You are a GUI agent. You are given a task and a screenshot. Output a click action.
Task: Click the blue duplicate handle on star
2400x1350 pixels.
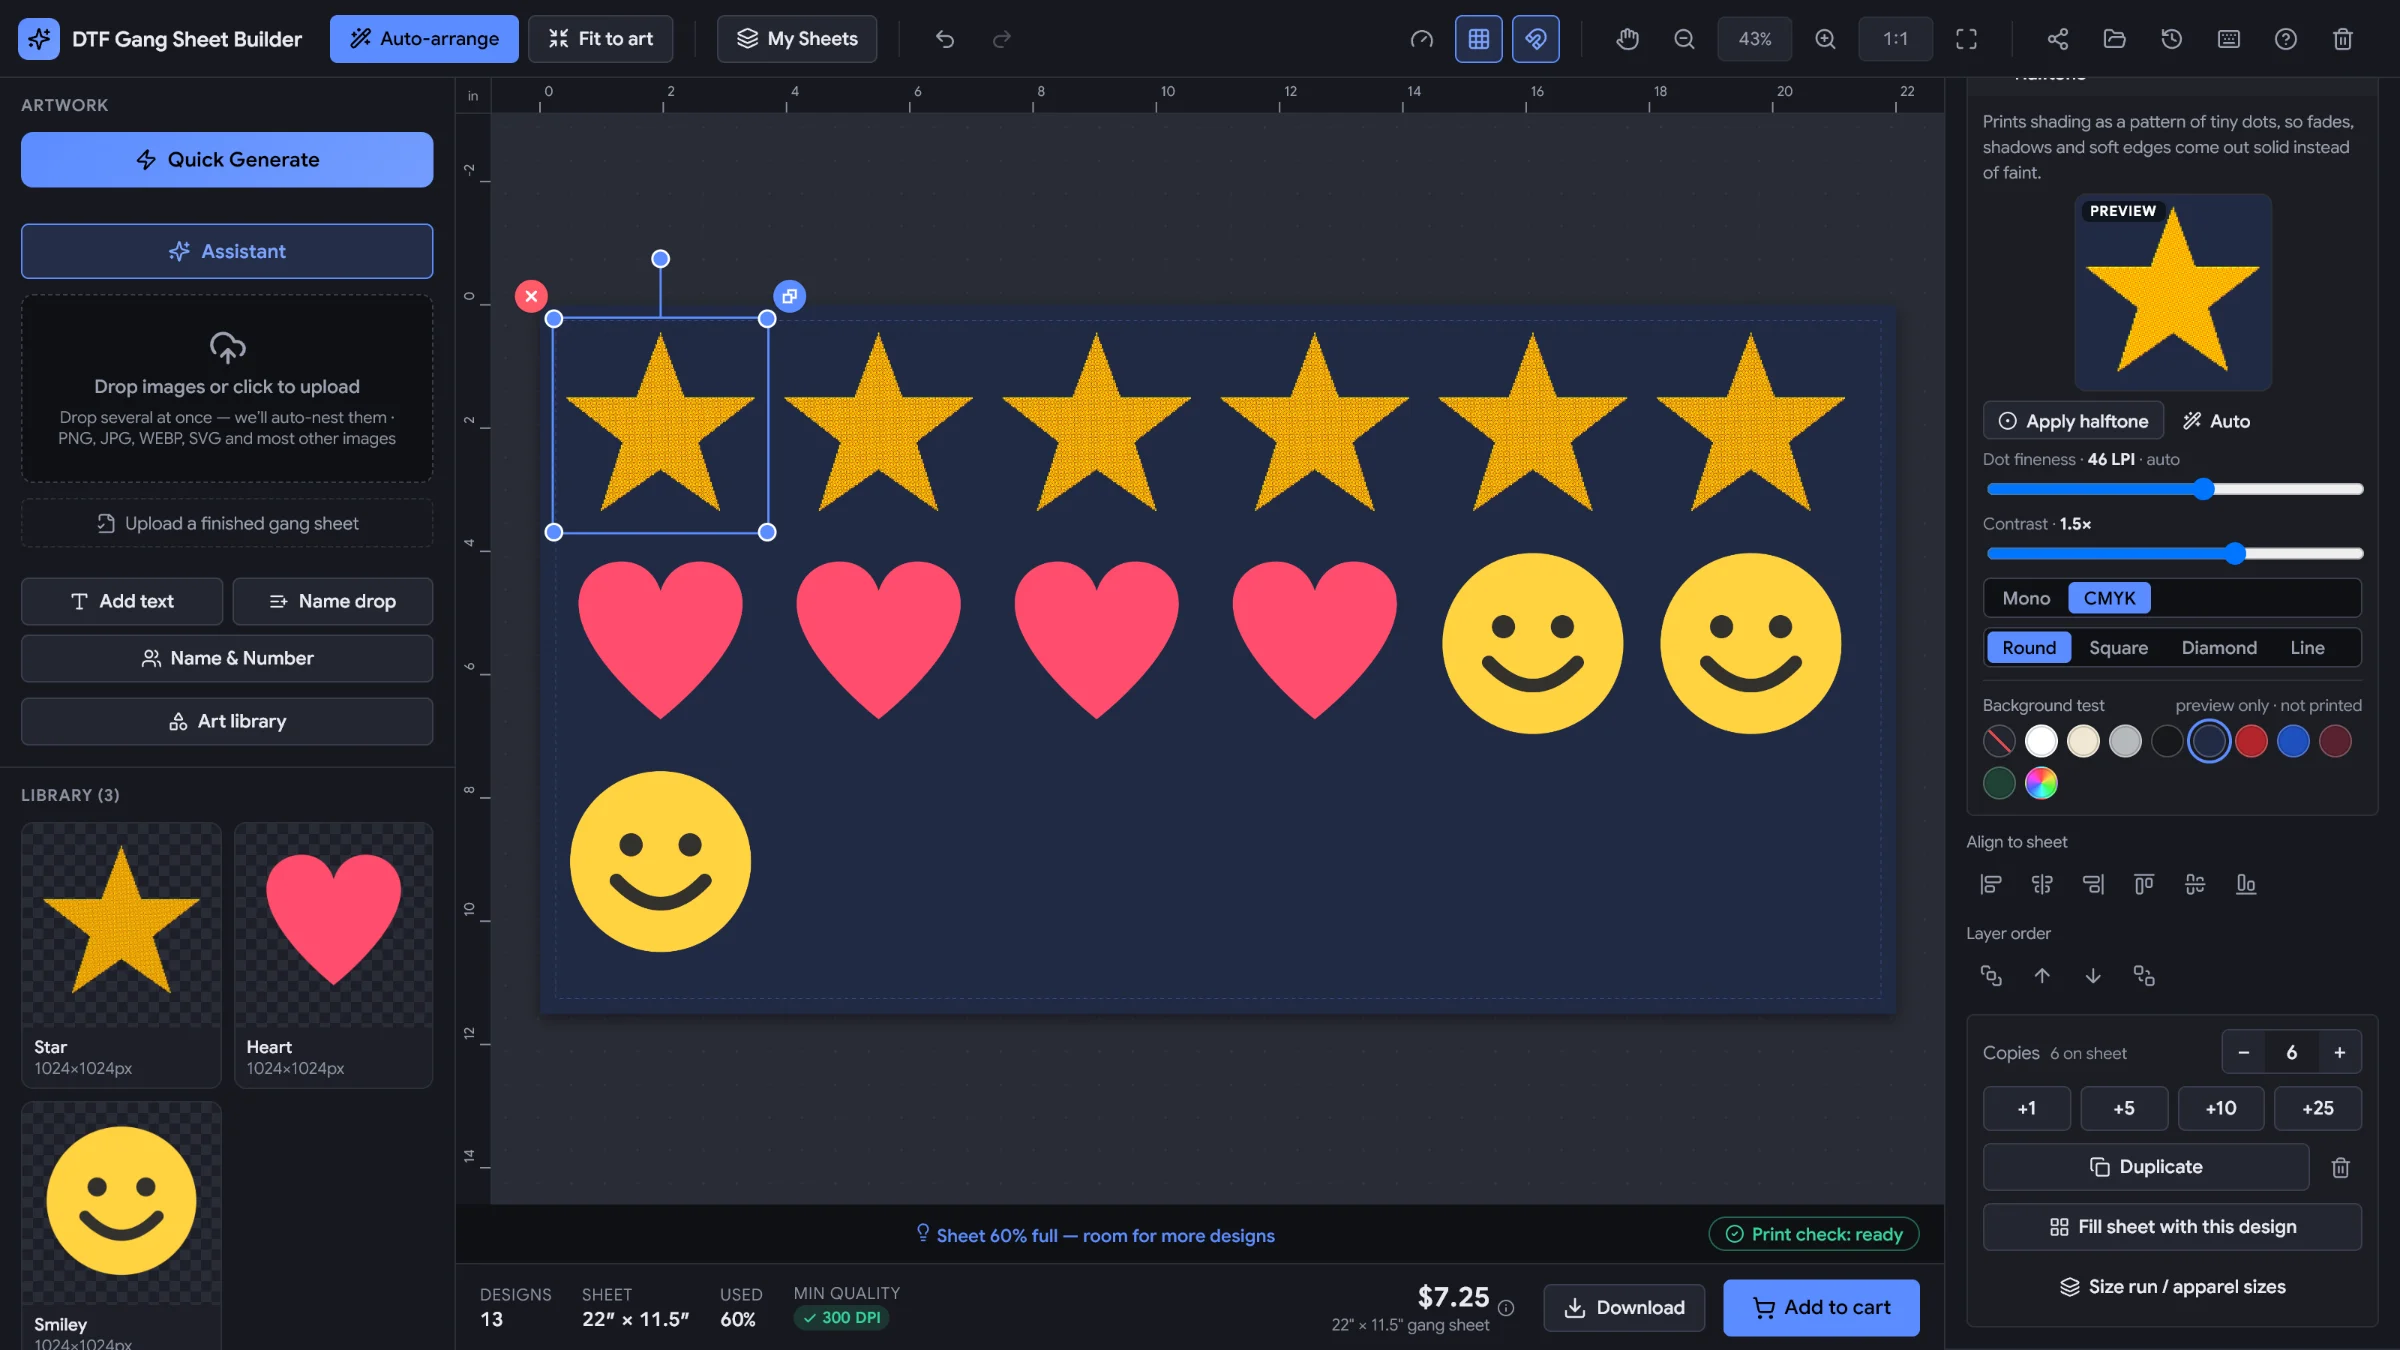point(789,296)
